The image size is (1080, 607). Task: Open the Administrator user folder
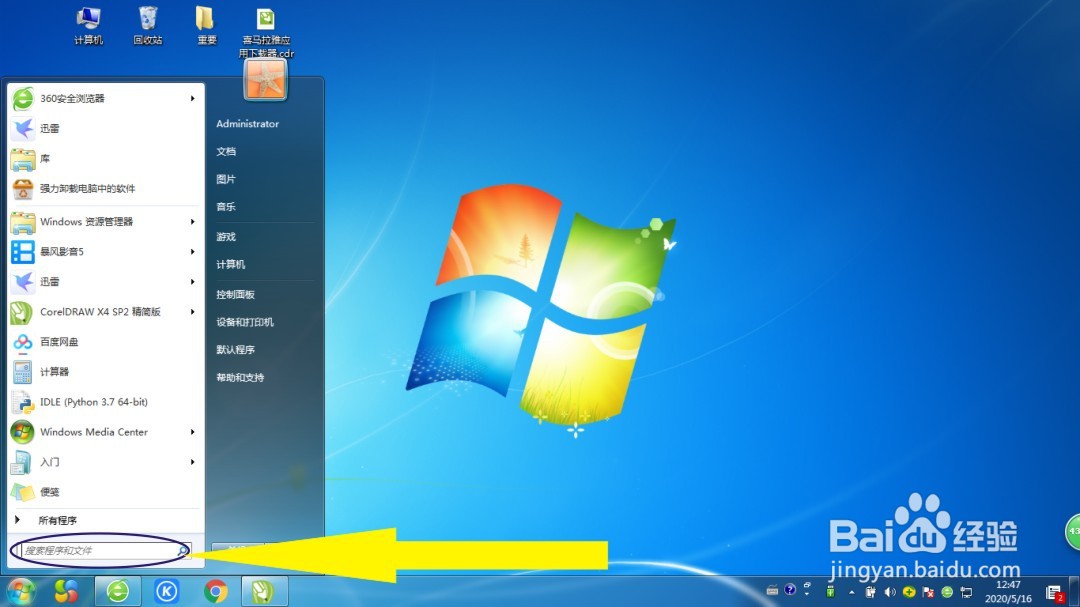point(247,124)
